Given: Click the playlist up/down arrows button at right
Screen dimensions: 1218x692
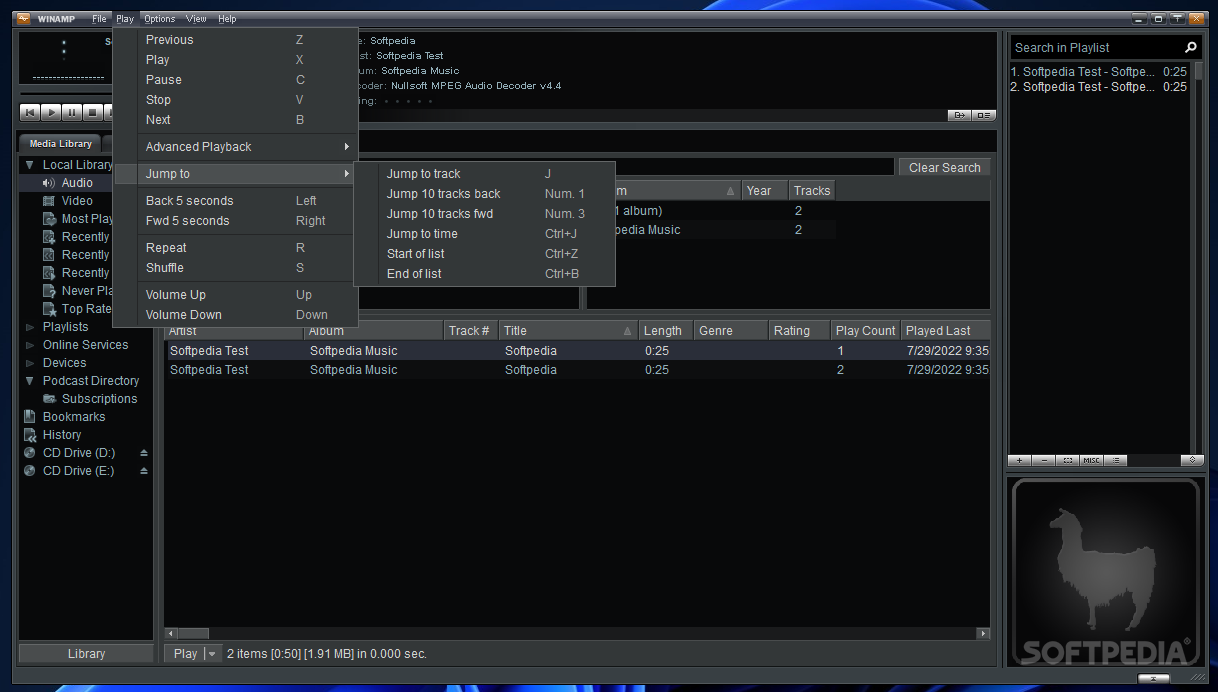Looking at the screenshot, I should (1191, 460).
